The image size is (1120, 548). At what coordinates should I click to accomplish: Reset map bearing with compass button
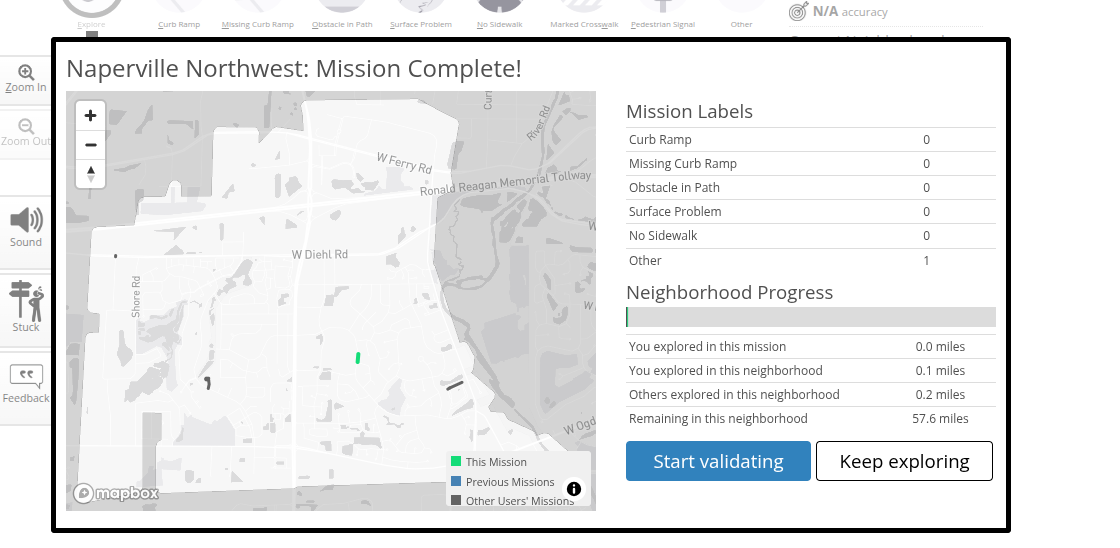[x=91, y=173]
